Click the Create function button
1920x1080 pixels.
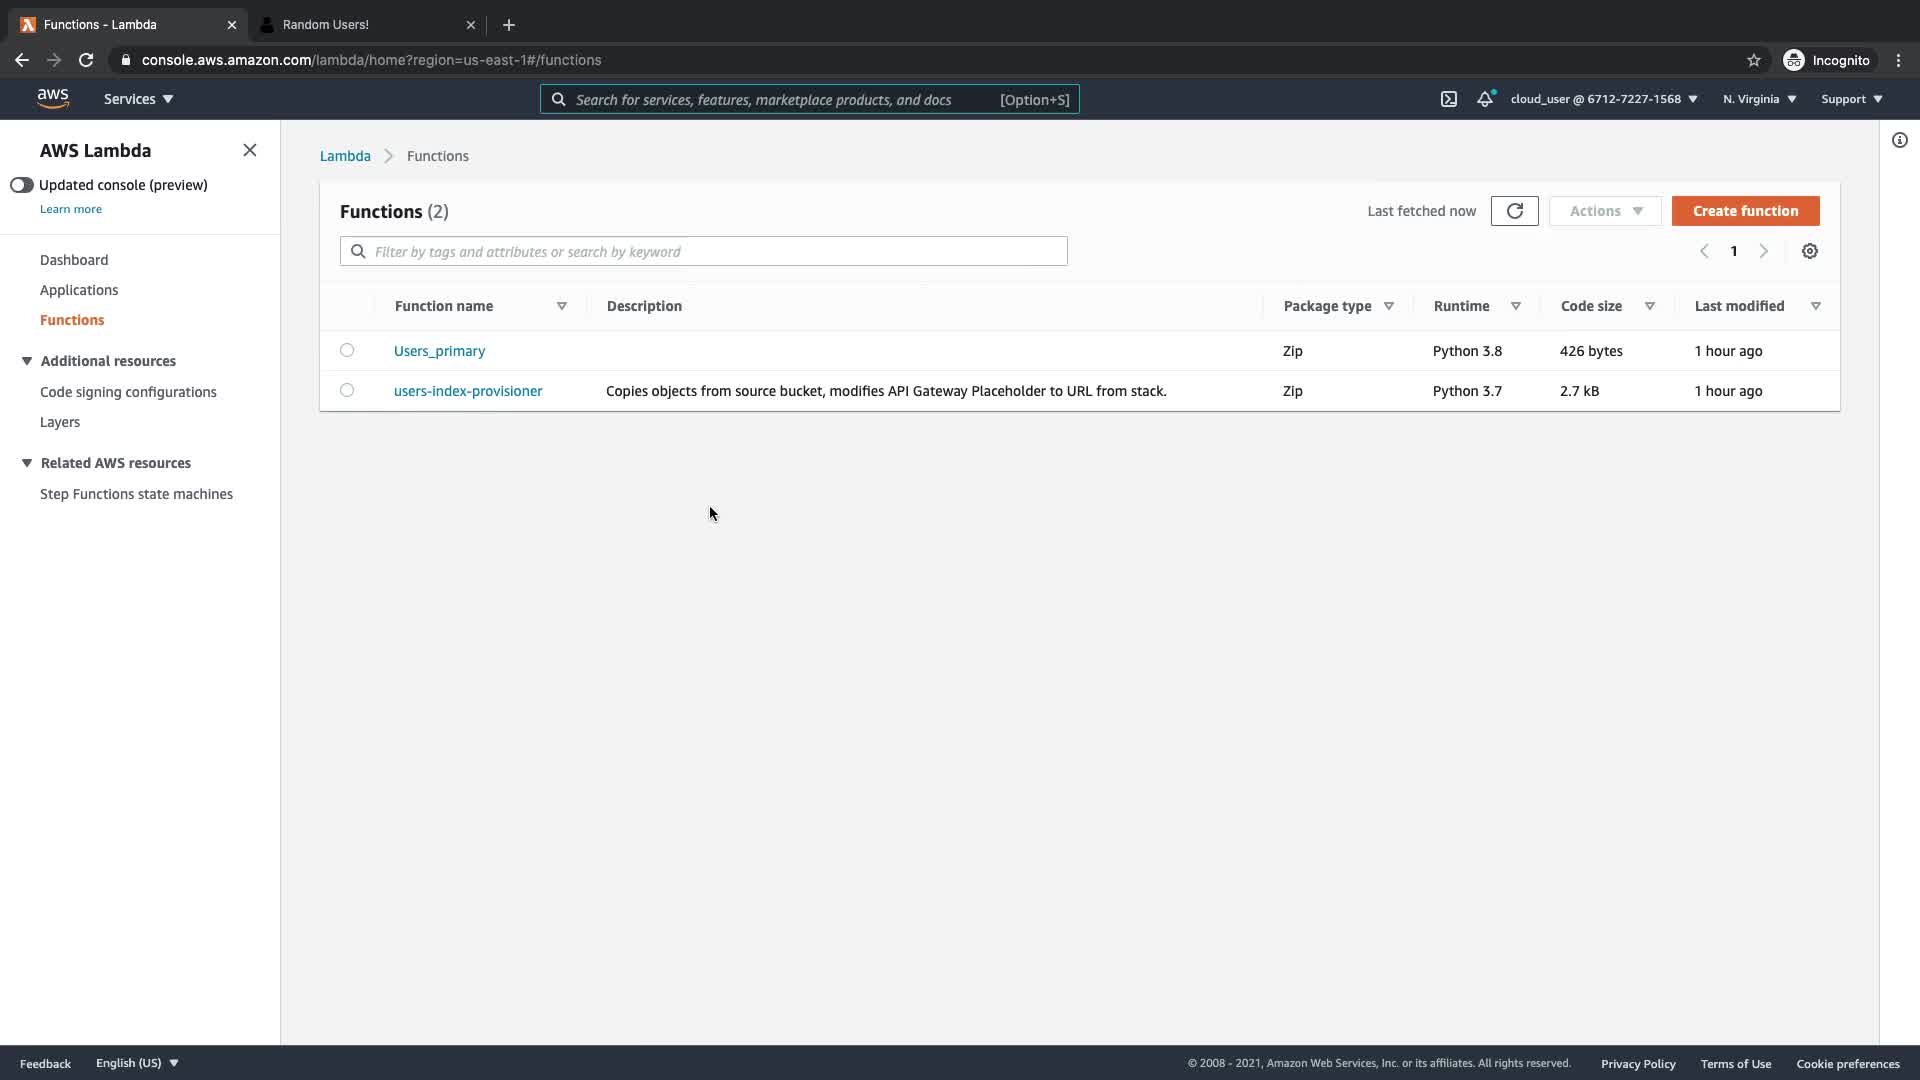(1745, 211)
